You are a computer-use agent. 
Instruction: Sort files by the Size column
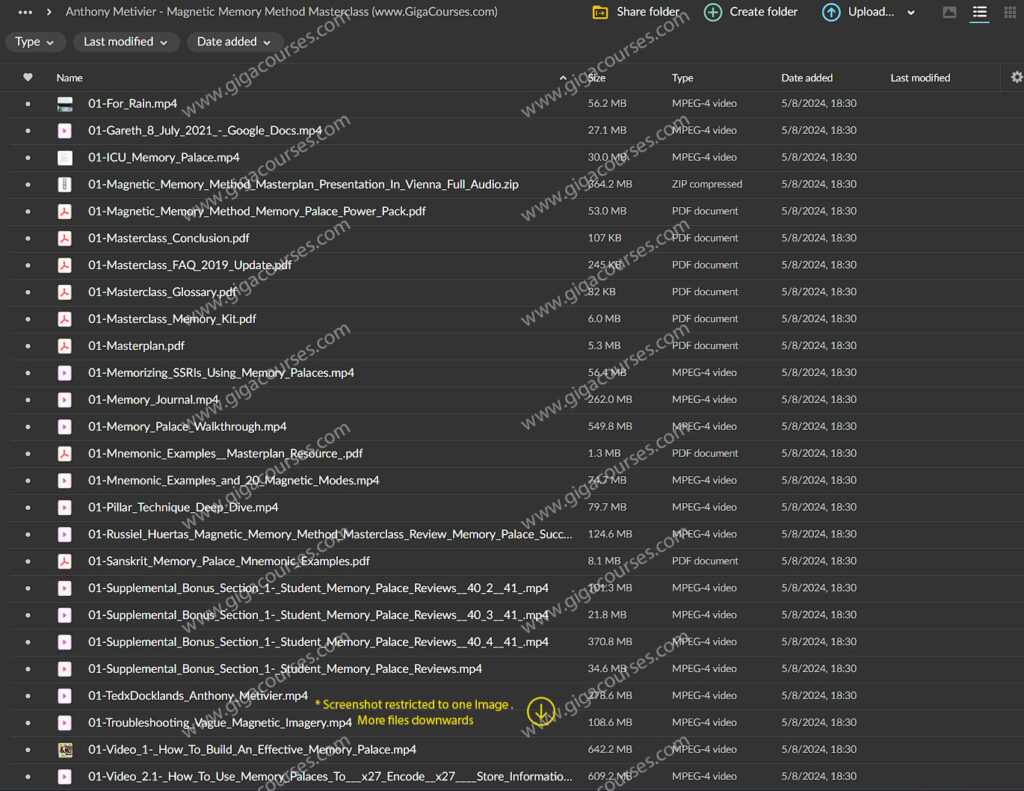(x=597, y=78)
